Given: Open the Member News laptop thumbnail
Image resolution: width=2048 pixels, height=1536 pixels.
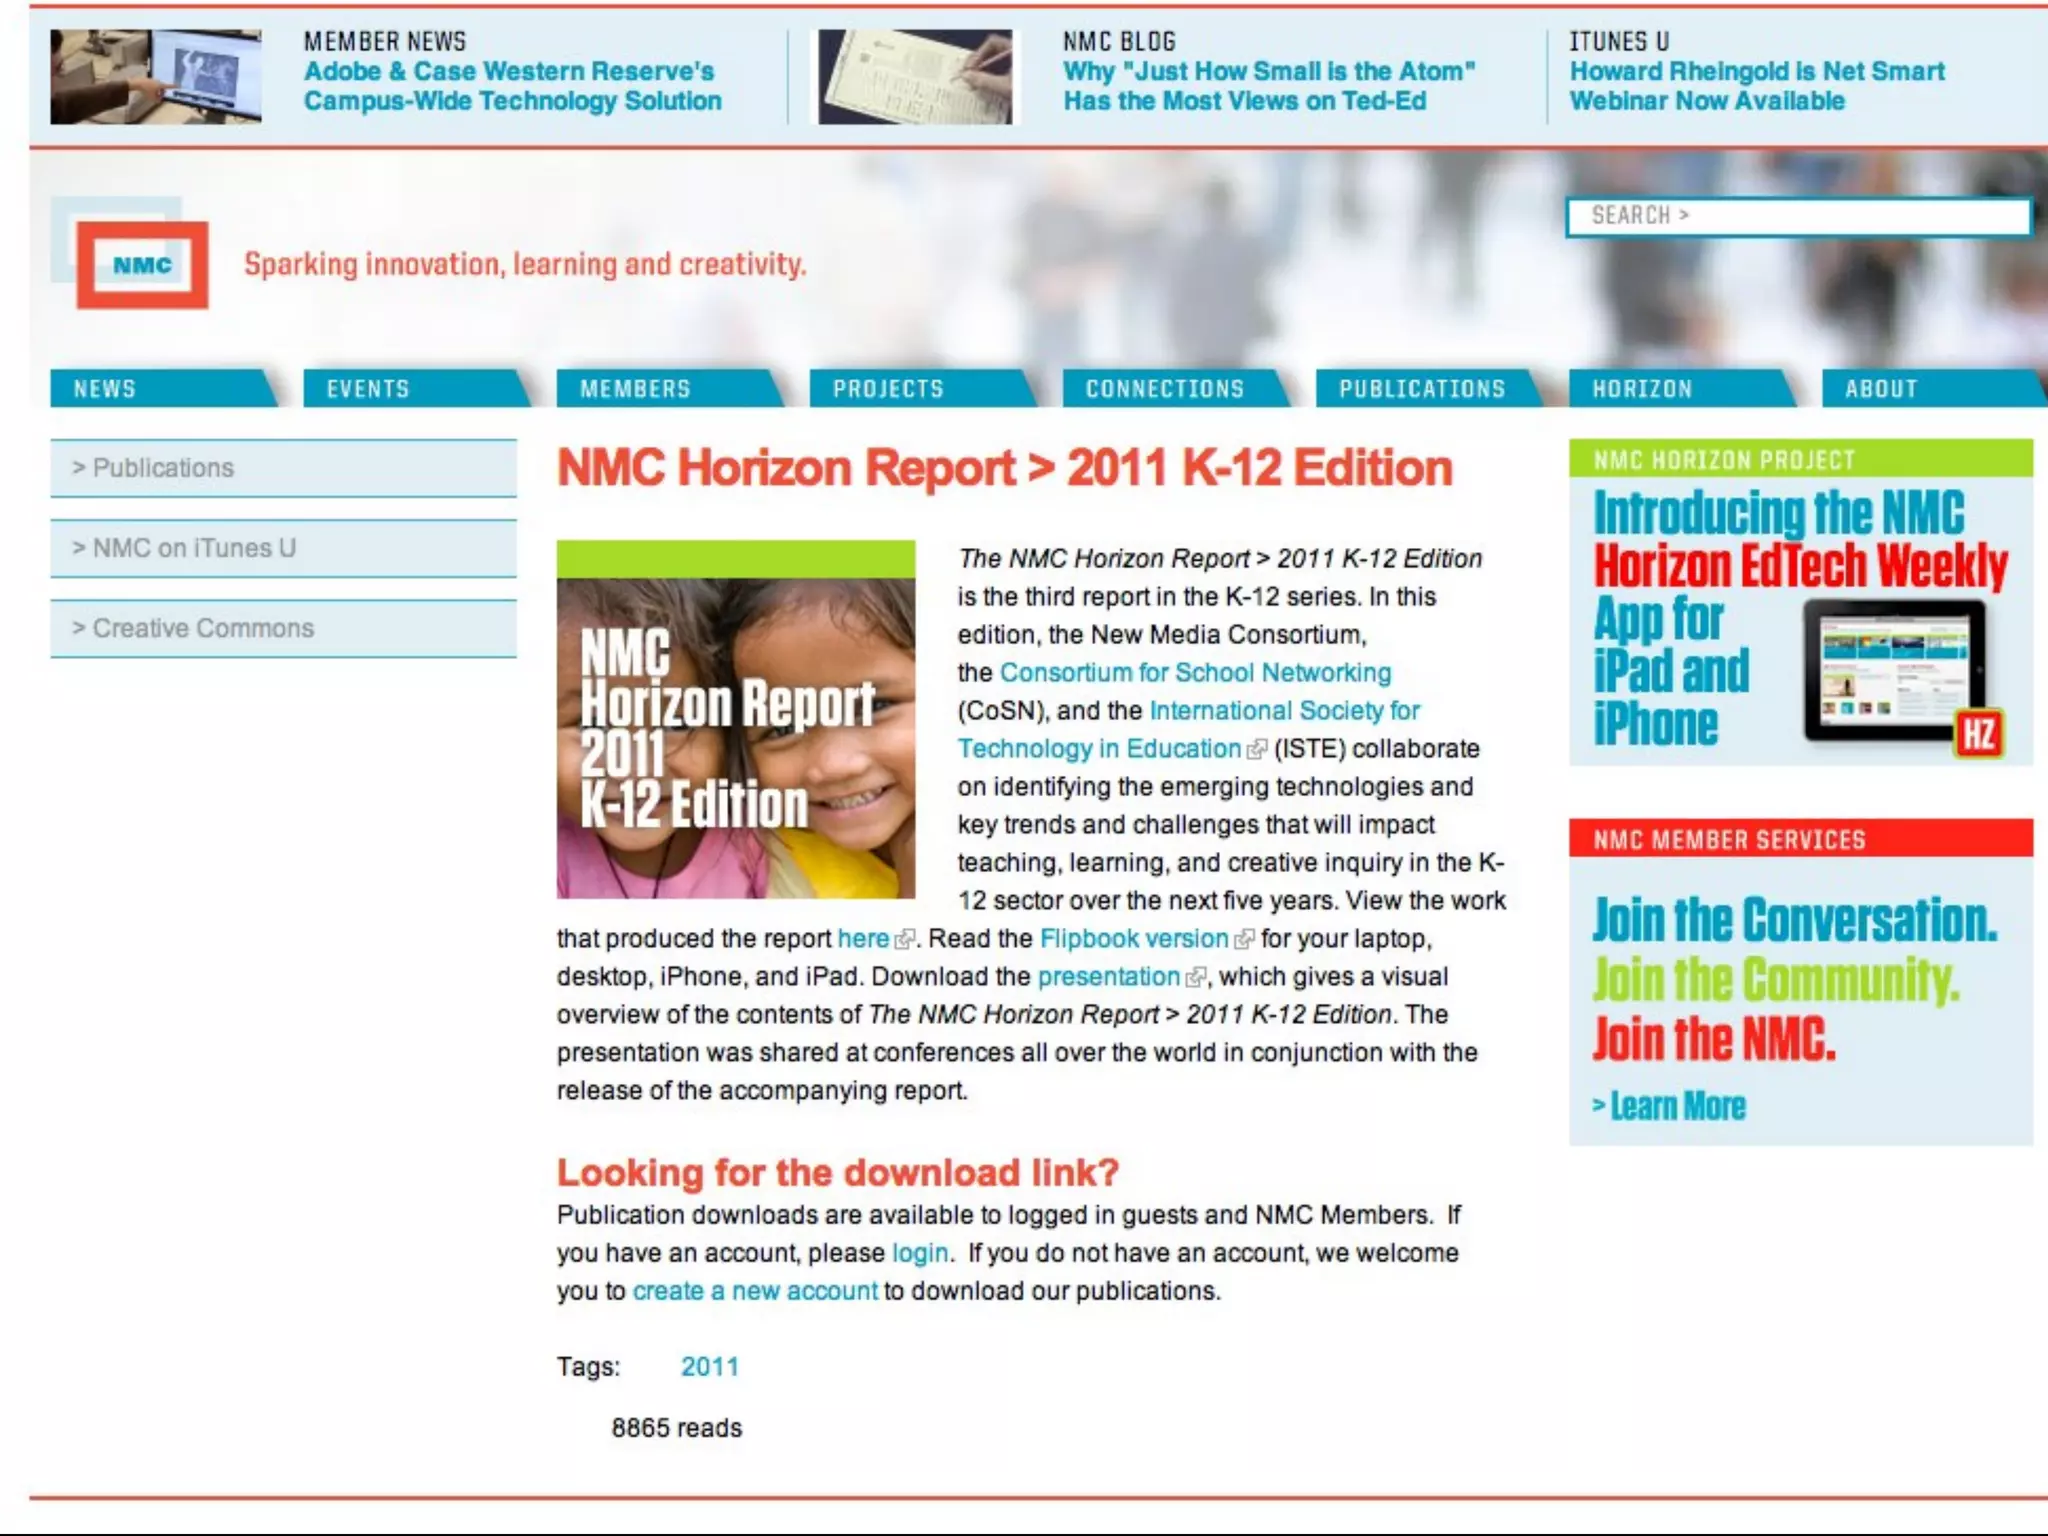Looking at the screenshot, I should (156, 77).
